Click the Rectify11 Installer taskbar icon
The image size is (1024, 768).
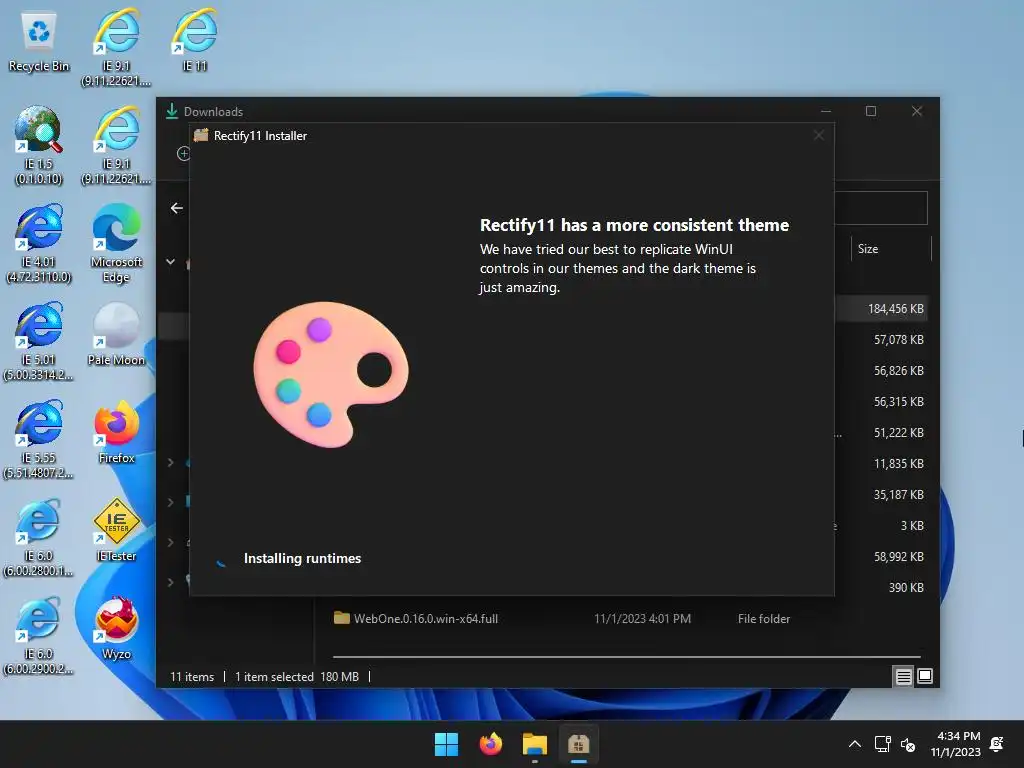(x=579, y=744)
